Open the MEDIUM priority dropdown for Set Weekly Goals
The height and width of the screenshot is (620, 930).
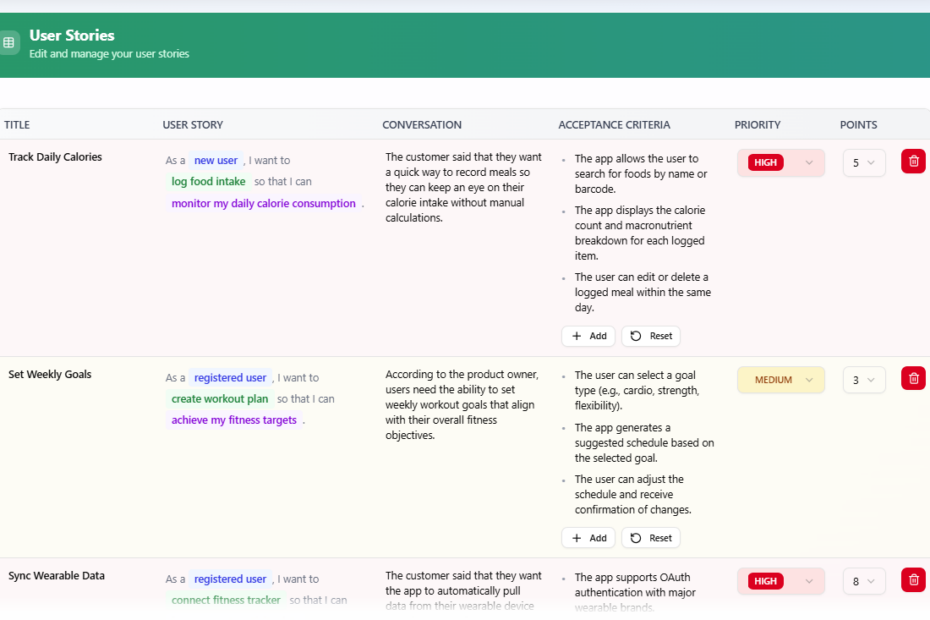pos(780,379)
